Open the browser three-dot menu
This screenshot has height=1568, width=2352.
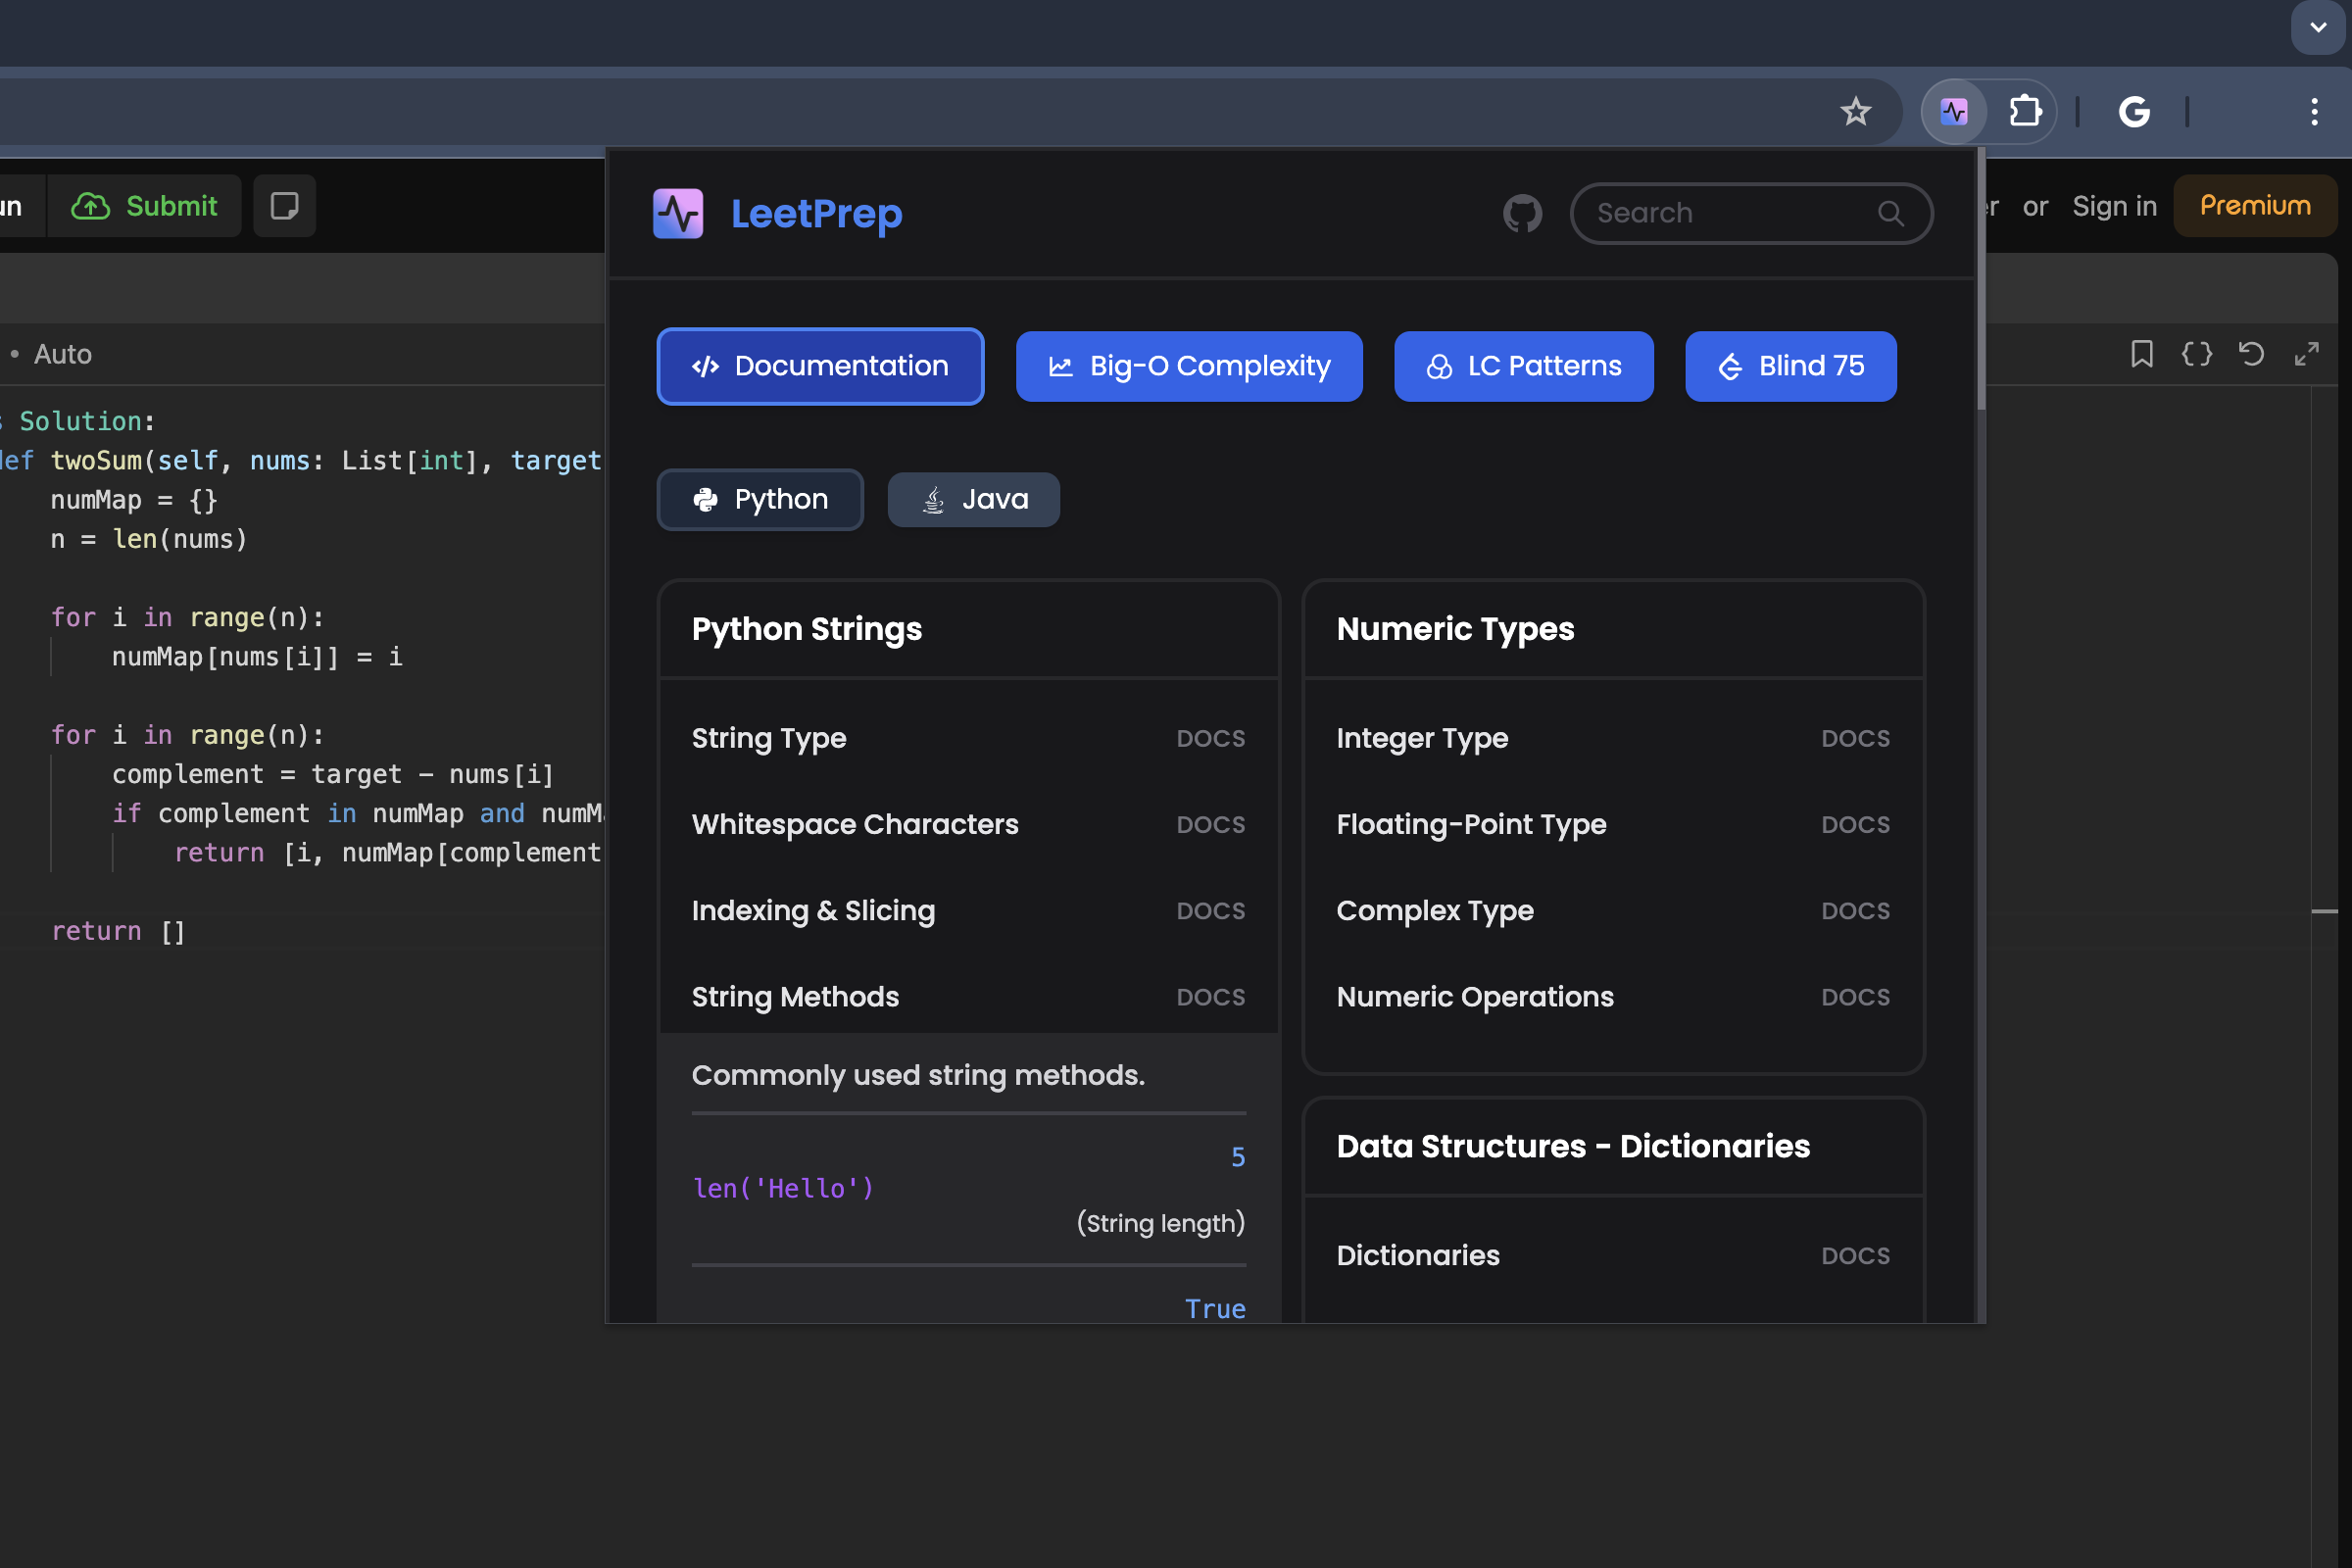tap(2314, 111)
